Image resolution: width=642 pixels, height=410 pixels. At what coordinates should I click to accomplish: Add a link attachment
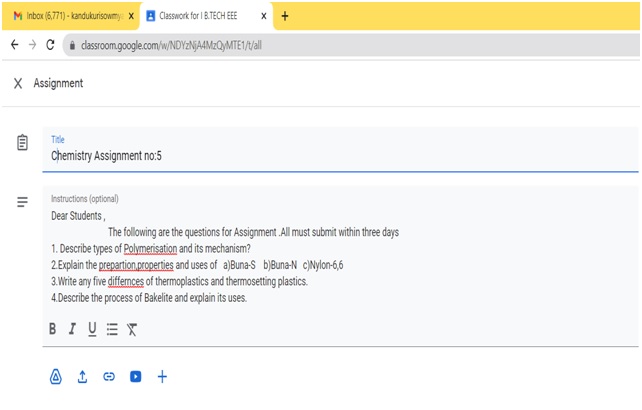pyautogui.click(x=109, y=377)
